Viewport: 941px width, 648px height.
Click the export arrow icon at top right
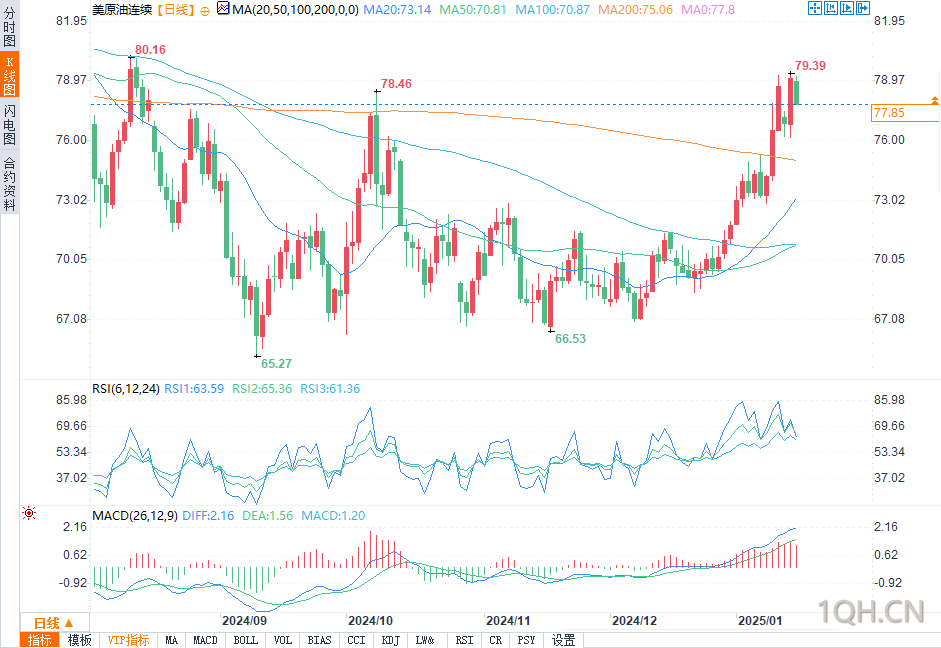point(863,8)
